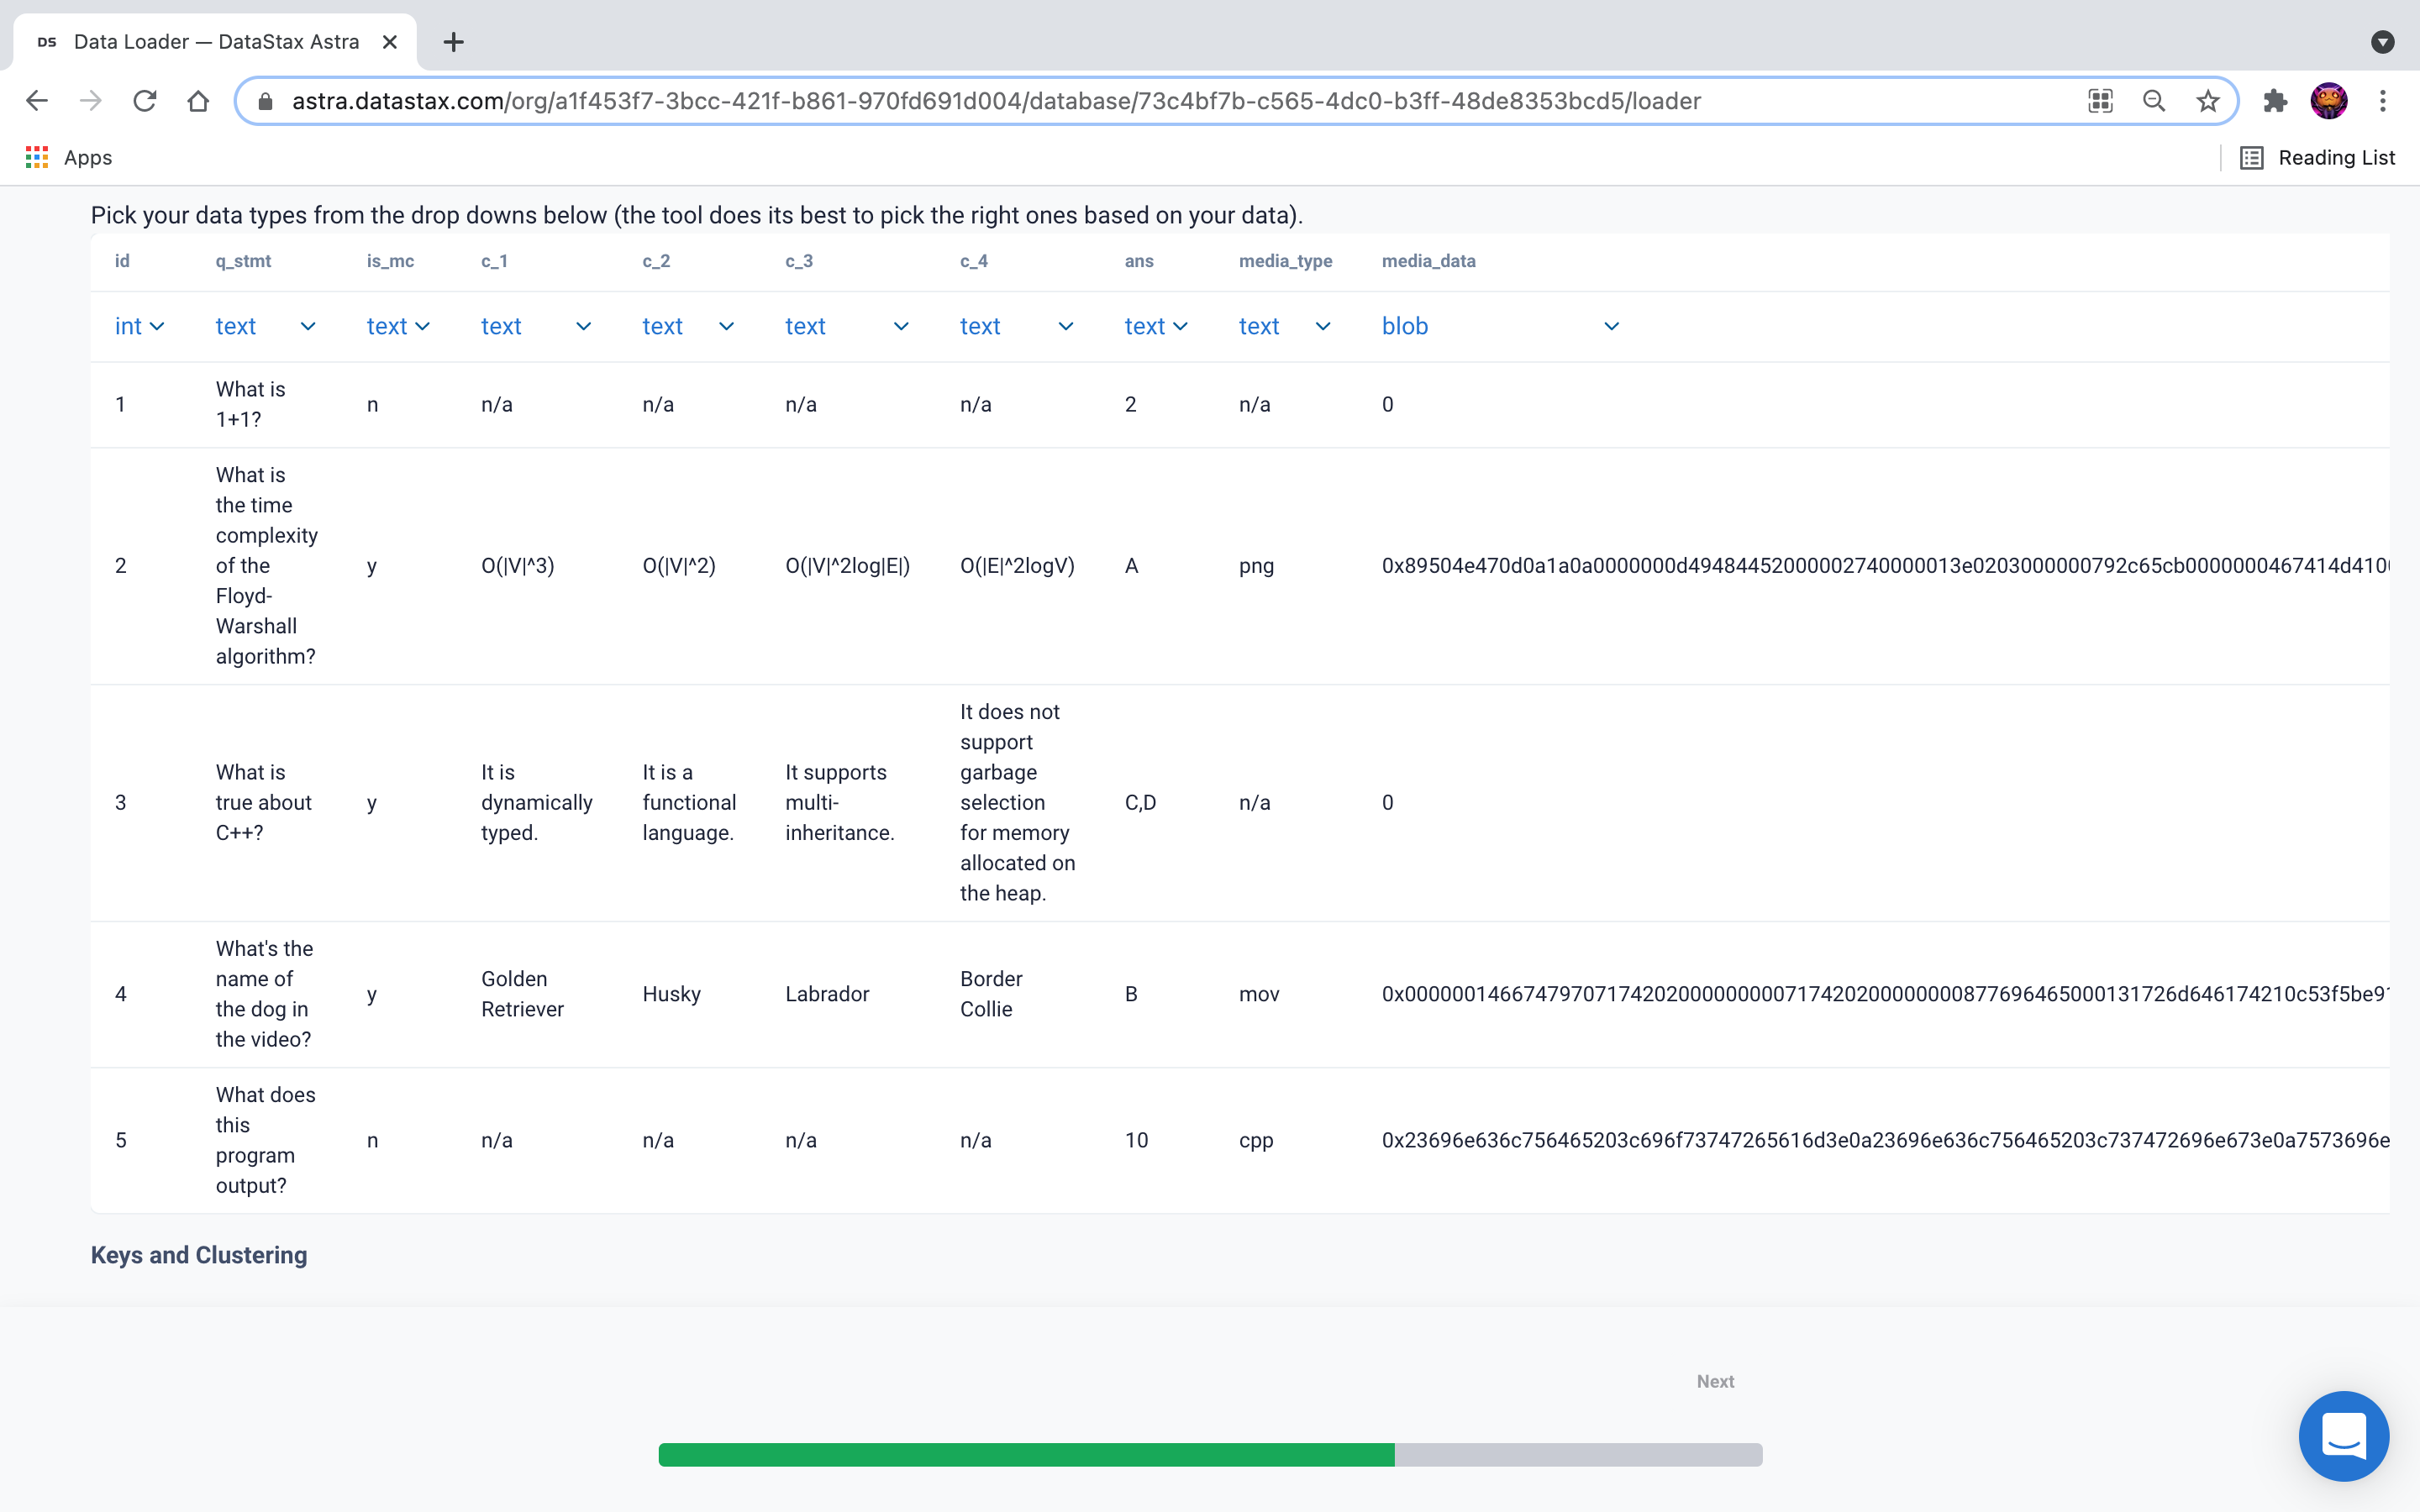The height and width of the screenshot is (1512, 2420).
Task: Open the Chrome three-dot menu
Action: (2383, 101)
